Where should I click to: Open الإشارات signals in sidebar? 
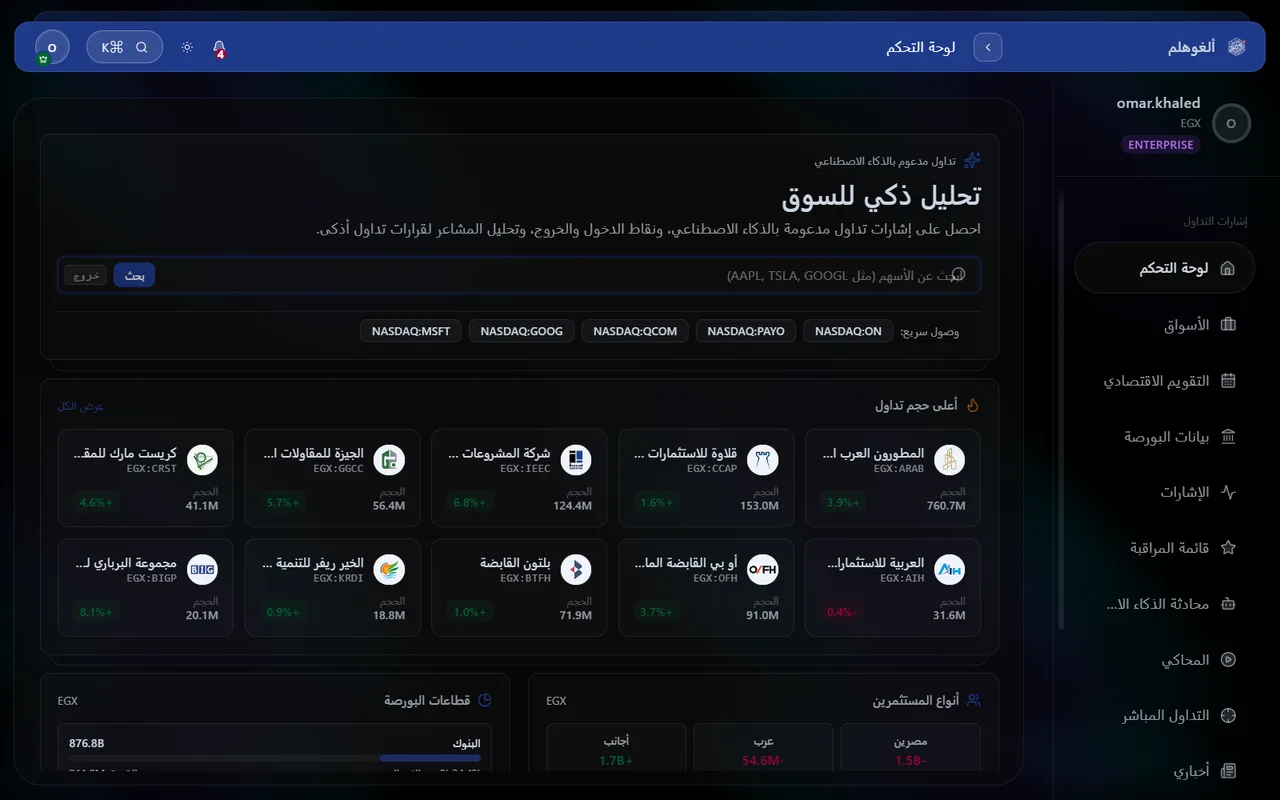click(1165, 493)
